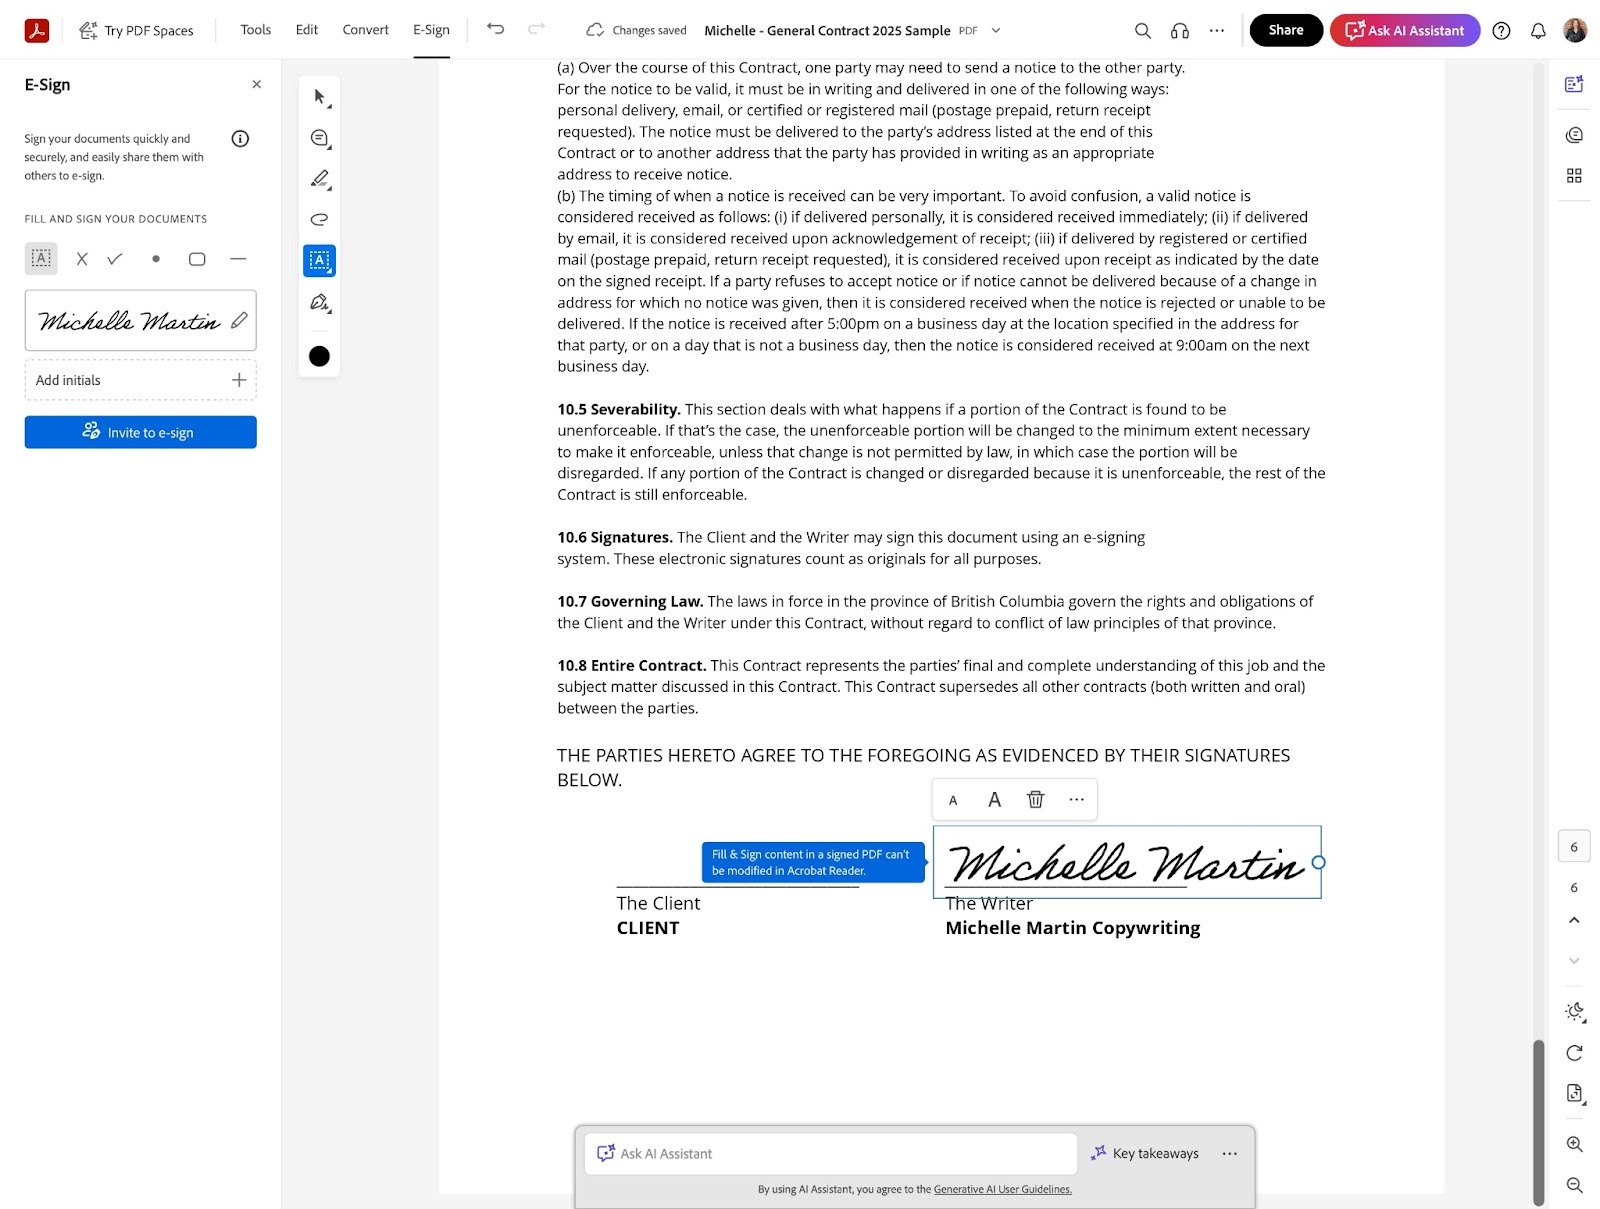
Task: Open the Tools menu
Action: (255, 30)
